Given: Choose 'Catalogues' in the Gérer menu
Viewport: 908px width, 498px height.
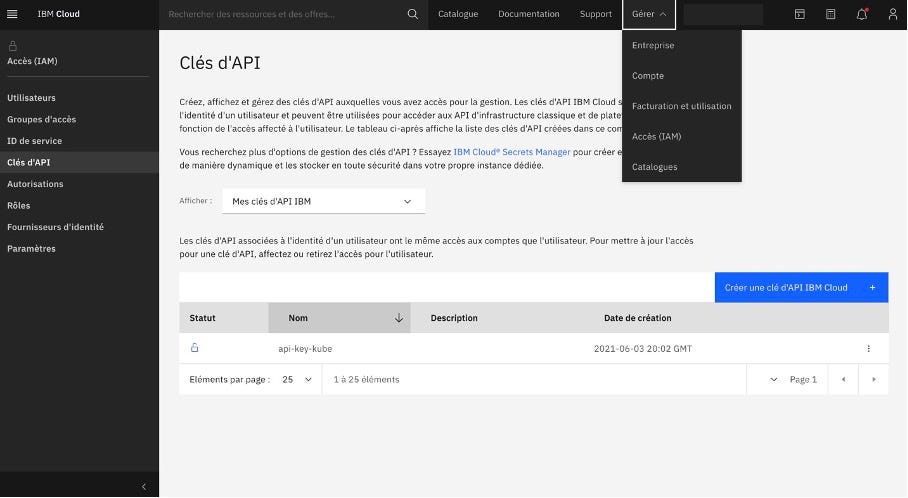Looking at the screenshot, I should point(654,167).
